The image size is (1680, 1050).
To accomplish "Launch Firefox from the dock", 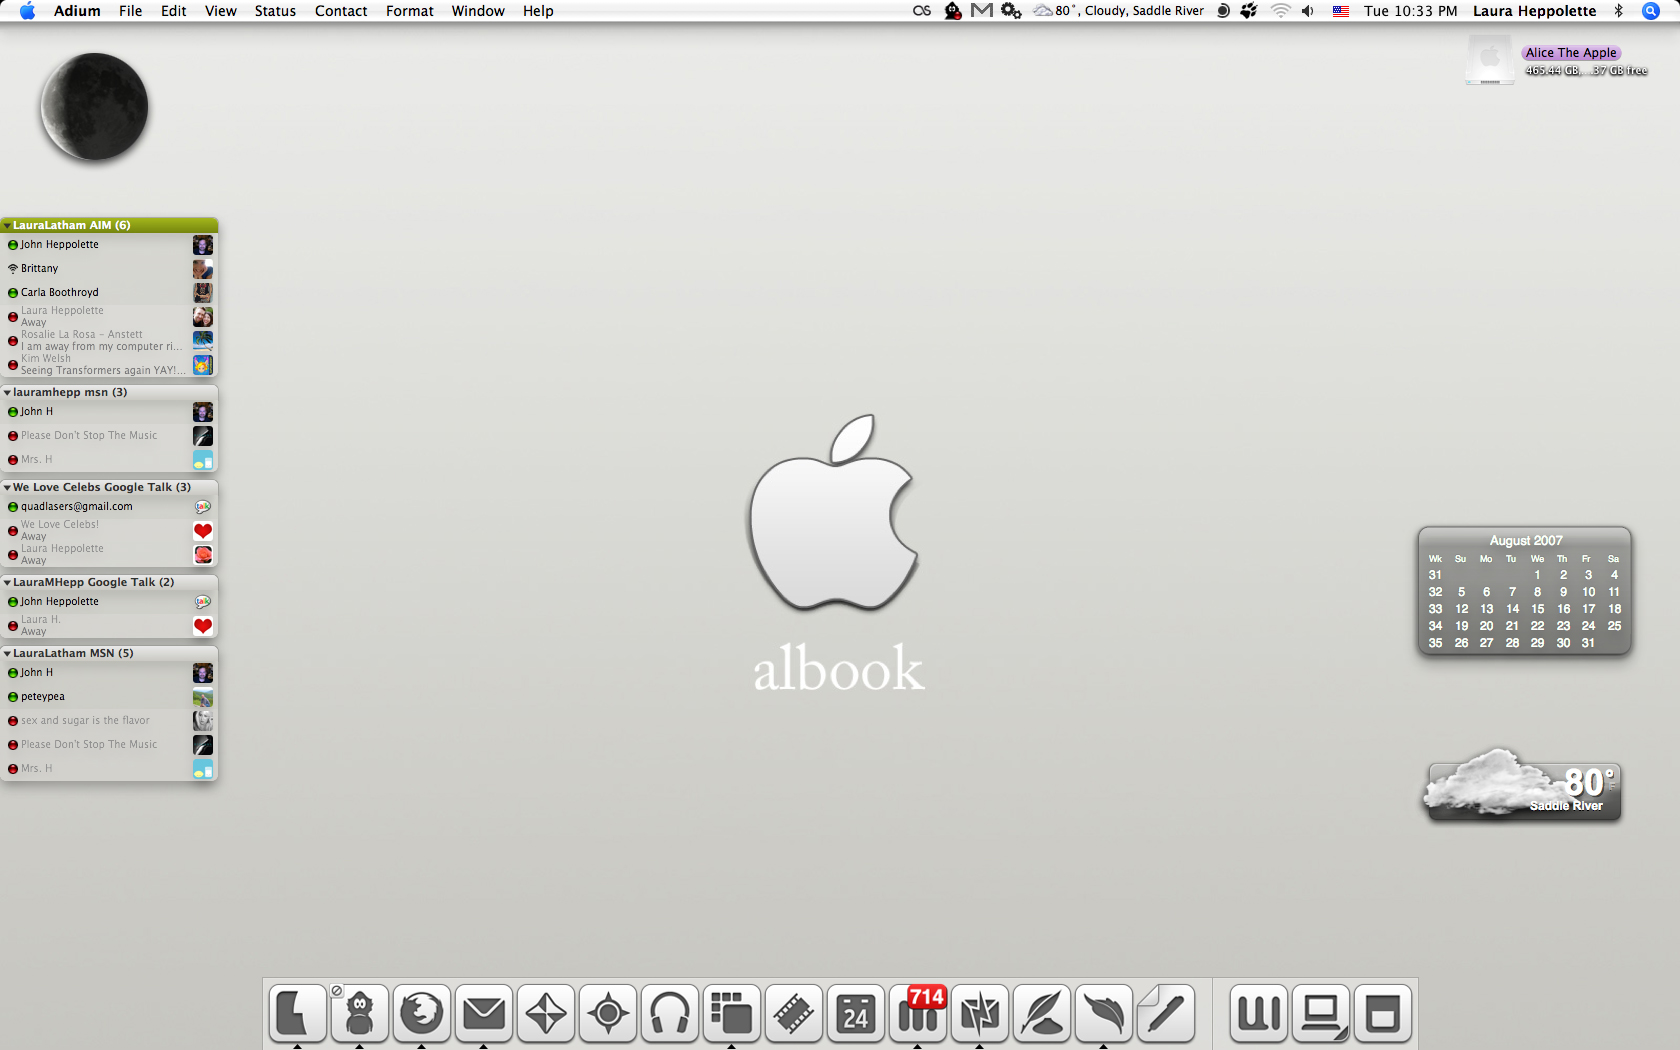I will (x=422, y=1014).
